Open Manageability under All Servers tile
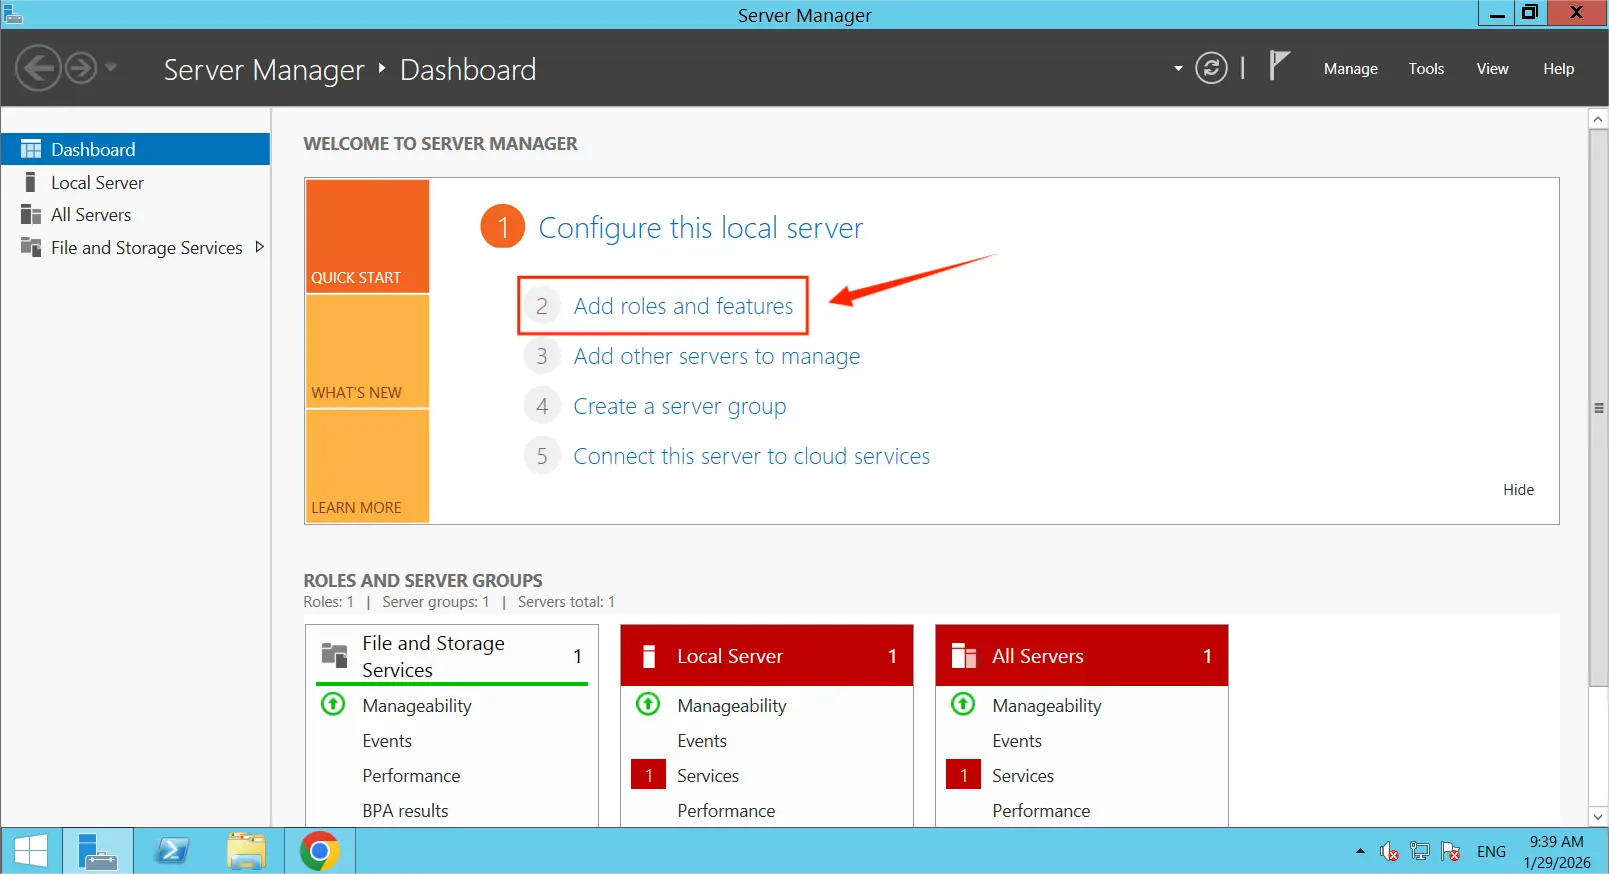 1047,706
